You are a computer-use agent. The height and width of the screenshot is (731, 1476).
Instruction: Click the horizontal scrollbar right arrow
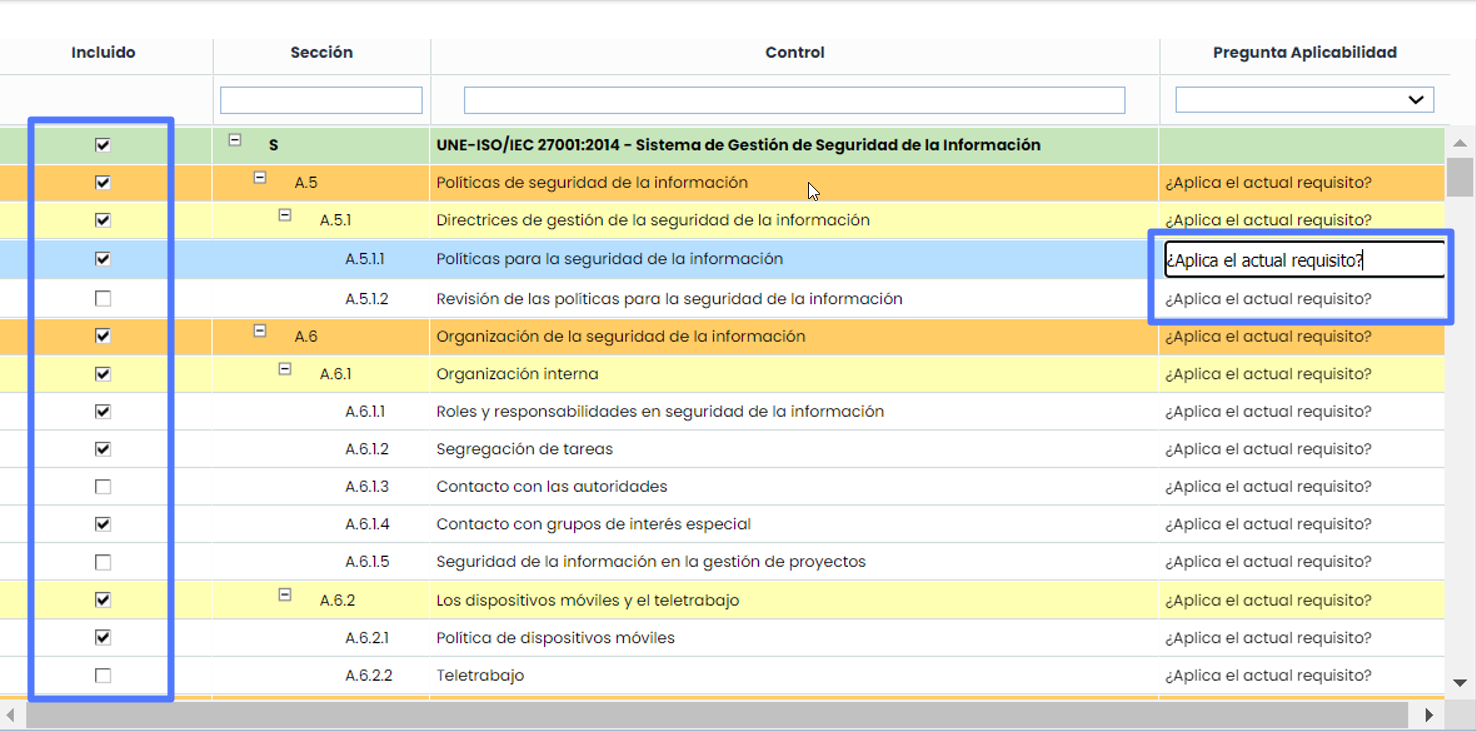click(1429, 715)
